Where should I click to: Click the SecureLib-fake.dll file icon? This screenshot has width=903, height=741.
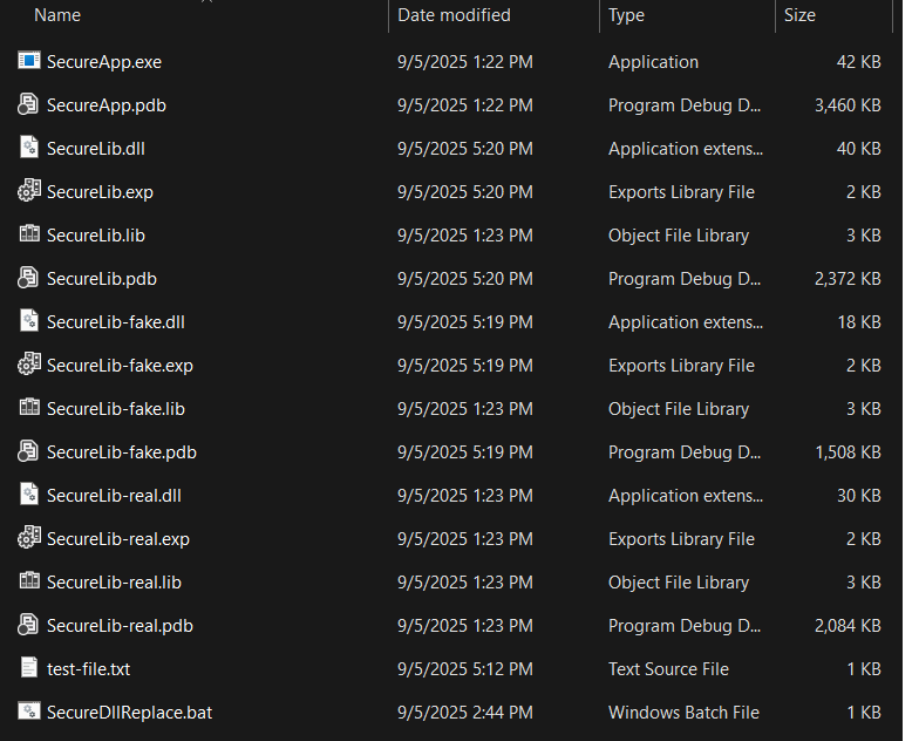(x=27, y=322)
